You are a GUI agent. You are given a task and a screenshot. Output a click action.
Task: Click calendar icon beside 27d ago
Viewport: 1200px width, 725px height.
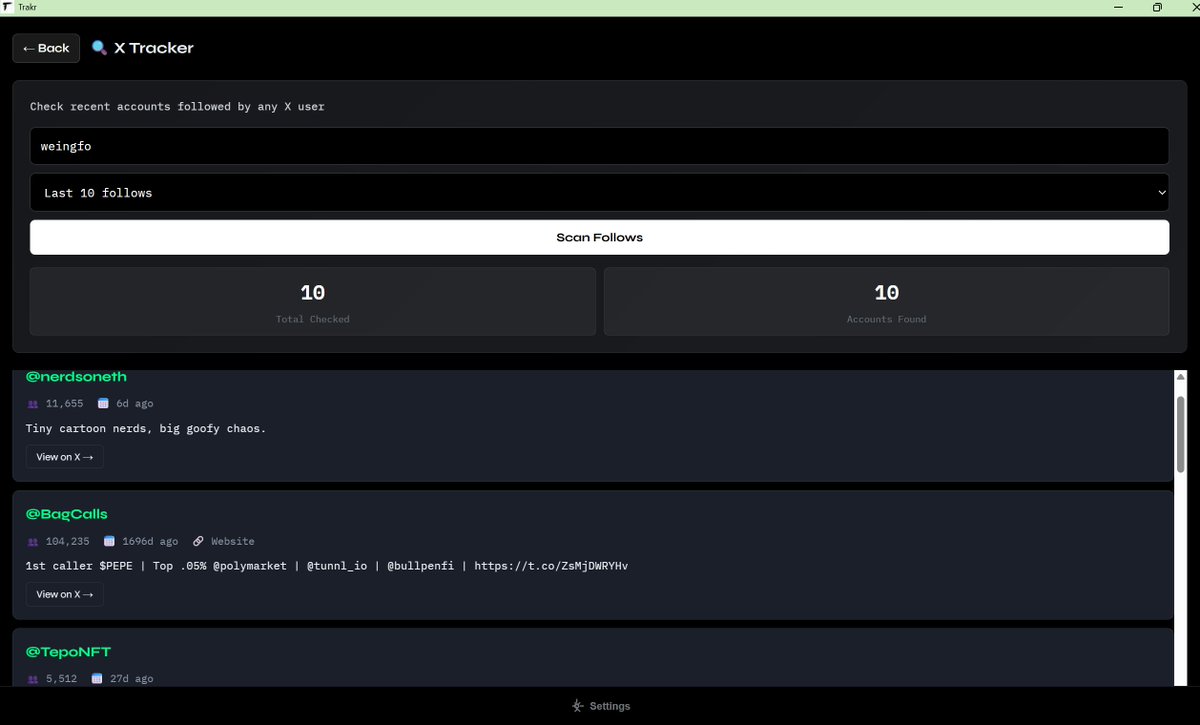point(97,679)
